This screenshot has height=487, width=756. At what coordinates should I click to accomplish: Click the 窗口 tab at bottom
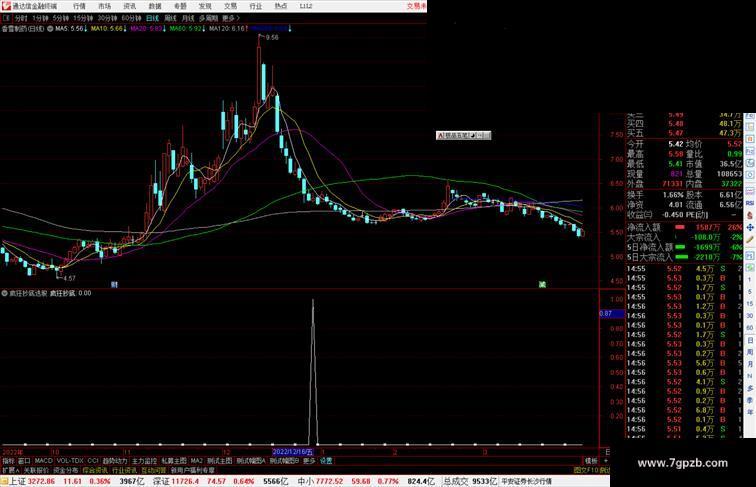pos(24,461)
